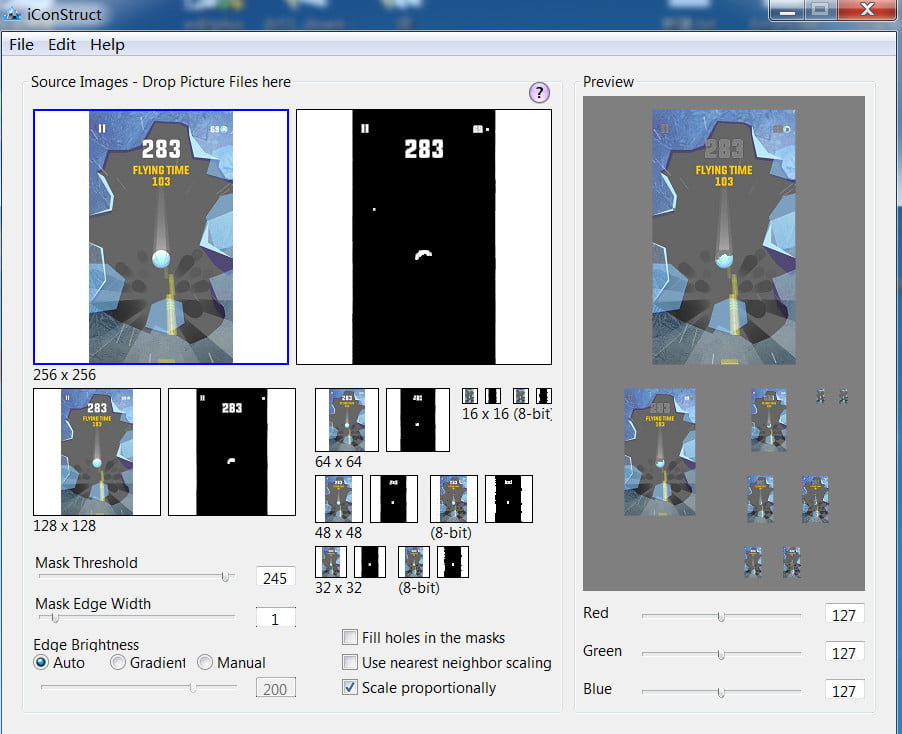Open the File menu

pyautogui.click(x=21, y=44)
